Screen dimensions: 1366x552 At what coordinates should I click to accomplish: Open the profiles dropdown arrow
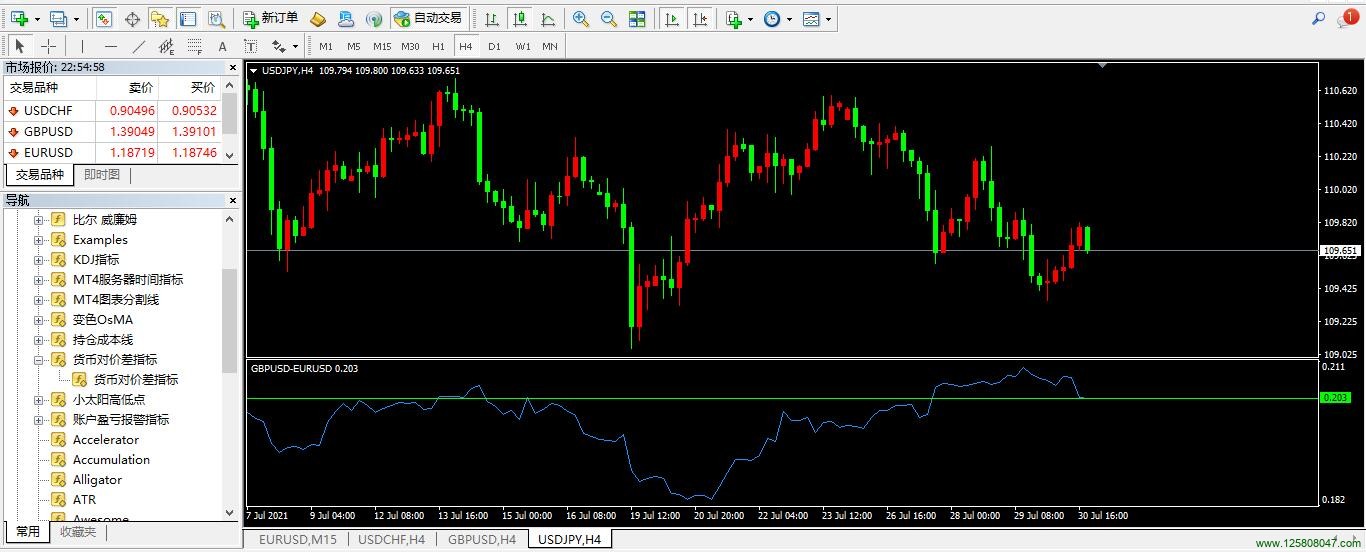pyautogui.click(x=76, y=19)
